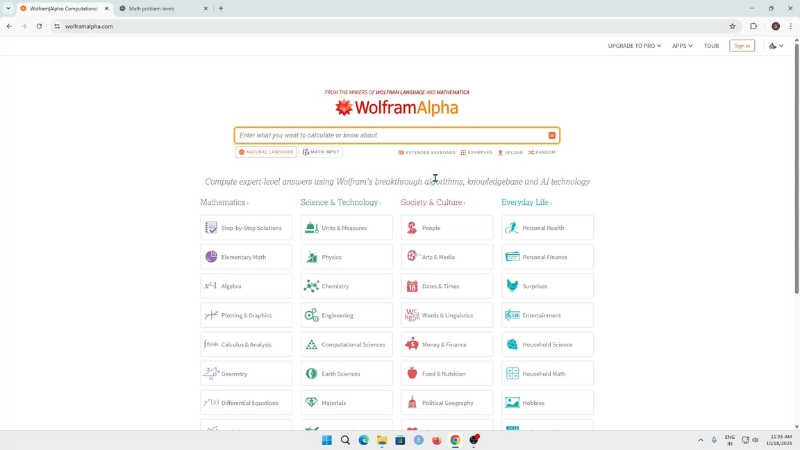The image size is (800, 450).
Task: Open the Tour page
Action: [x=711, y=46]
